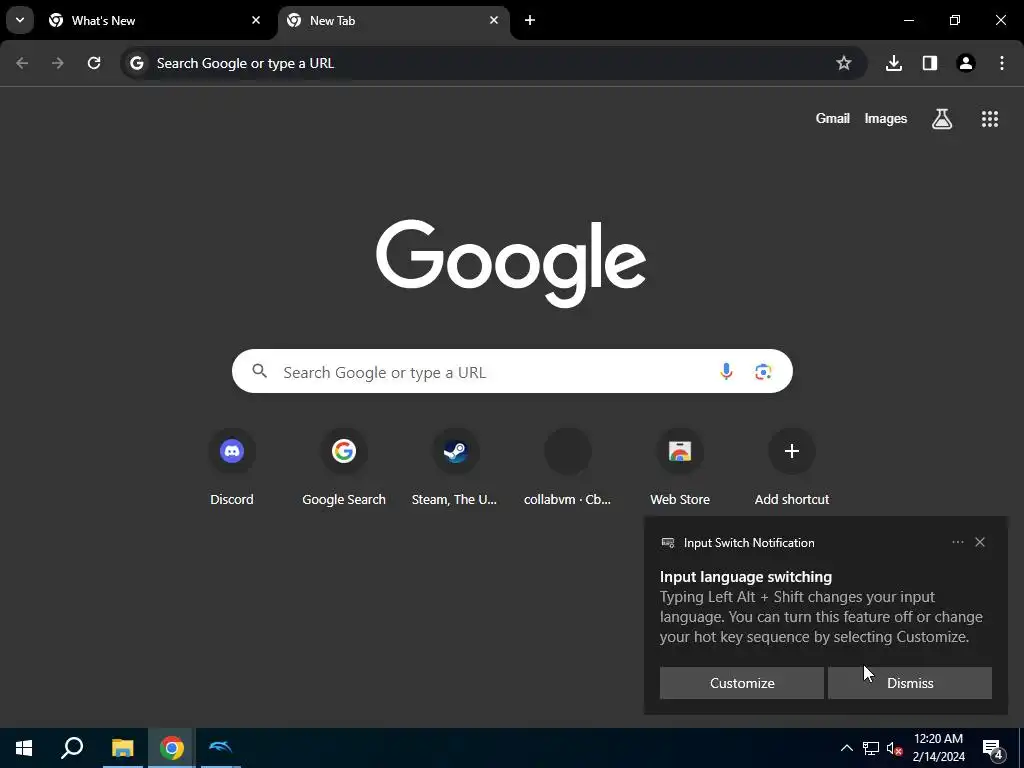Open Chrome three-dot menu

[1002, 63]
